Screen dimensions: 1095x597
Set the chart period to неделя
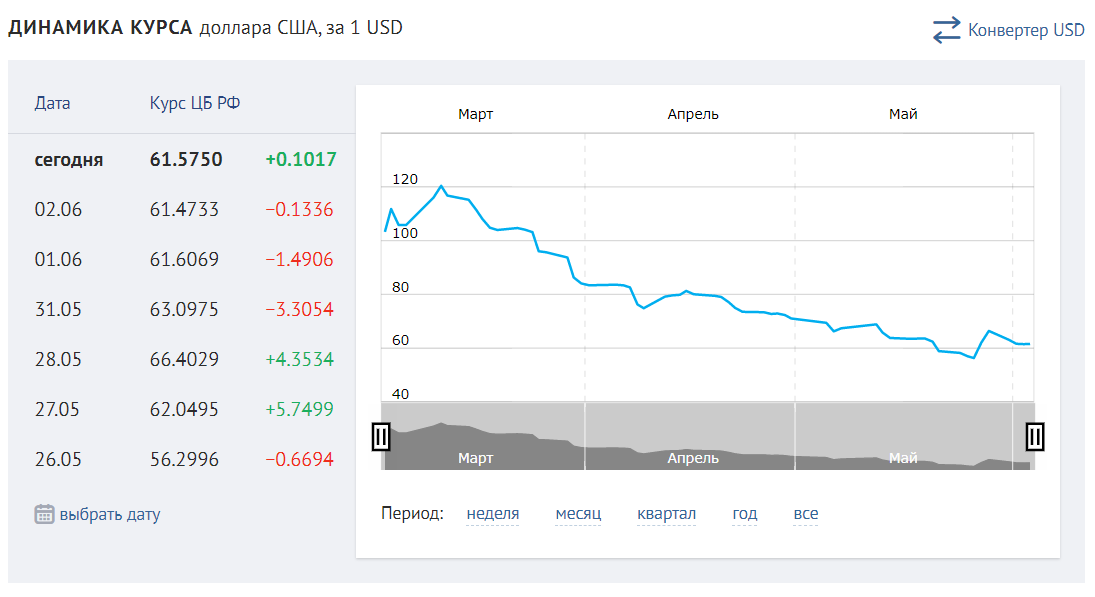[493, 514]
